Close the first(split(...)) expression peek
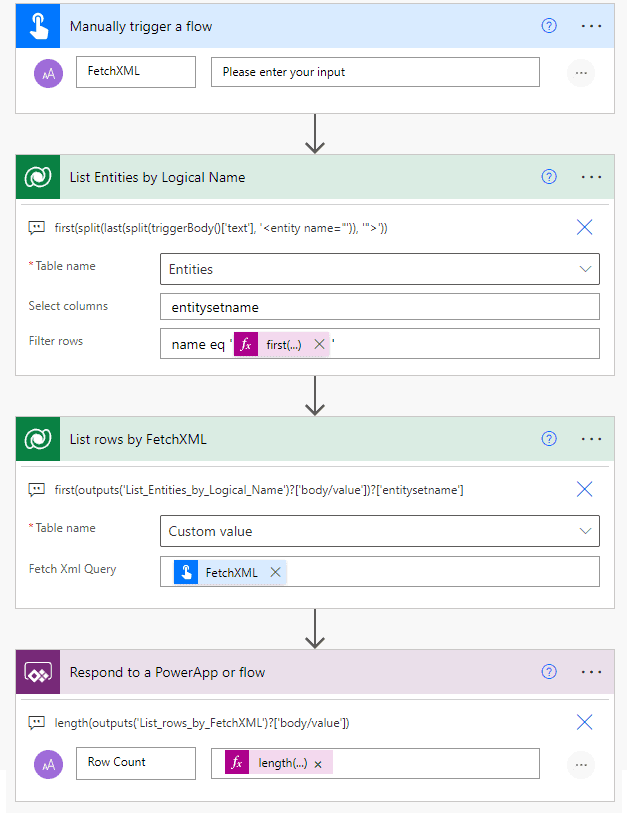627x813 pixels. [585, 227]
